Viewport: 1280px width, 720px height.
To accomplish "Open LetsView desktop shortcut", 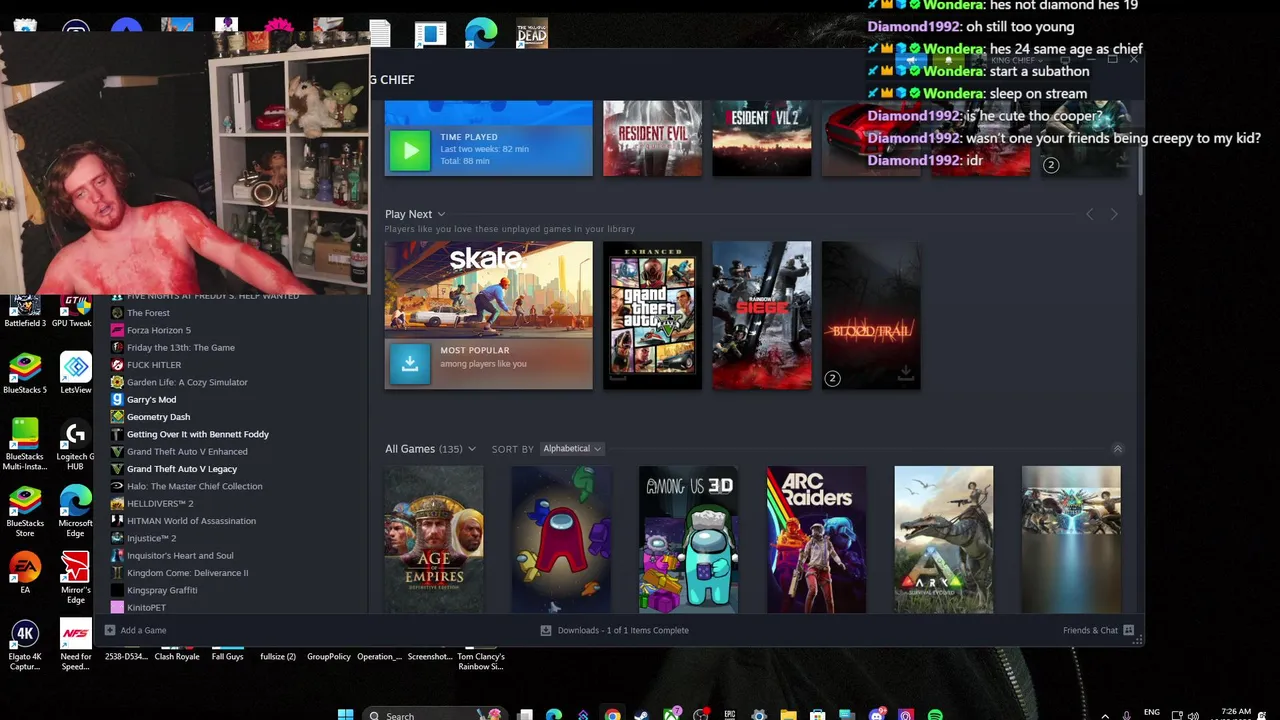I will coord(75,374).
